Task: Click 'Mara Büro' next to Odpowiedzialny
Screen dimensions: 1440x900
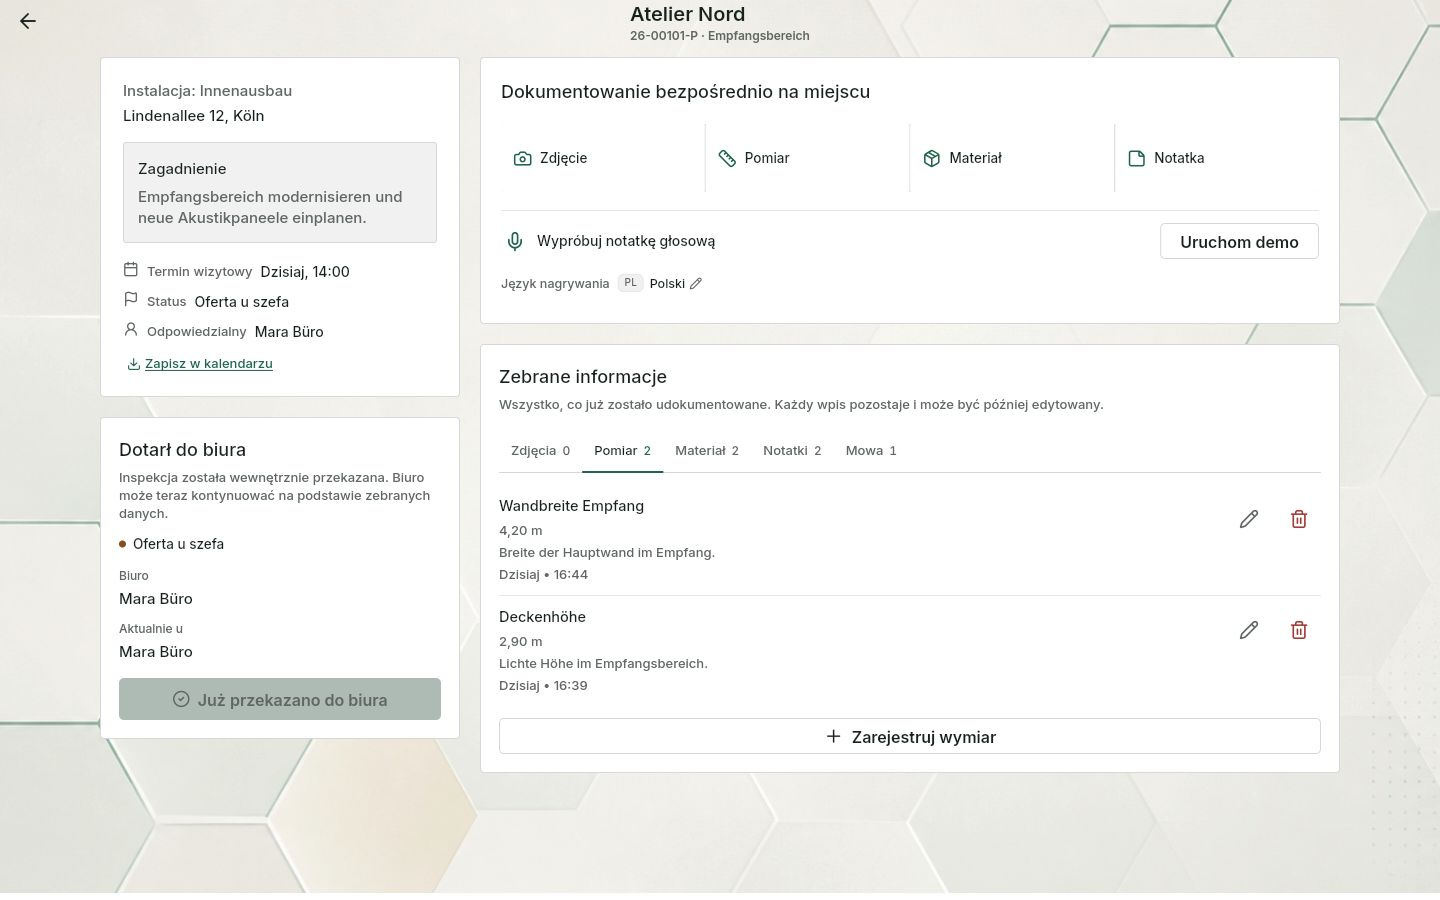Action: click(289, 332)
